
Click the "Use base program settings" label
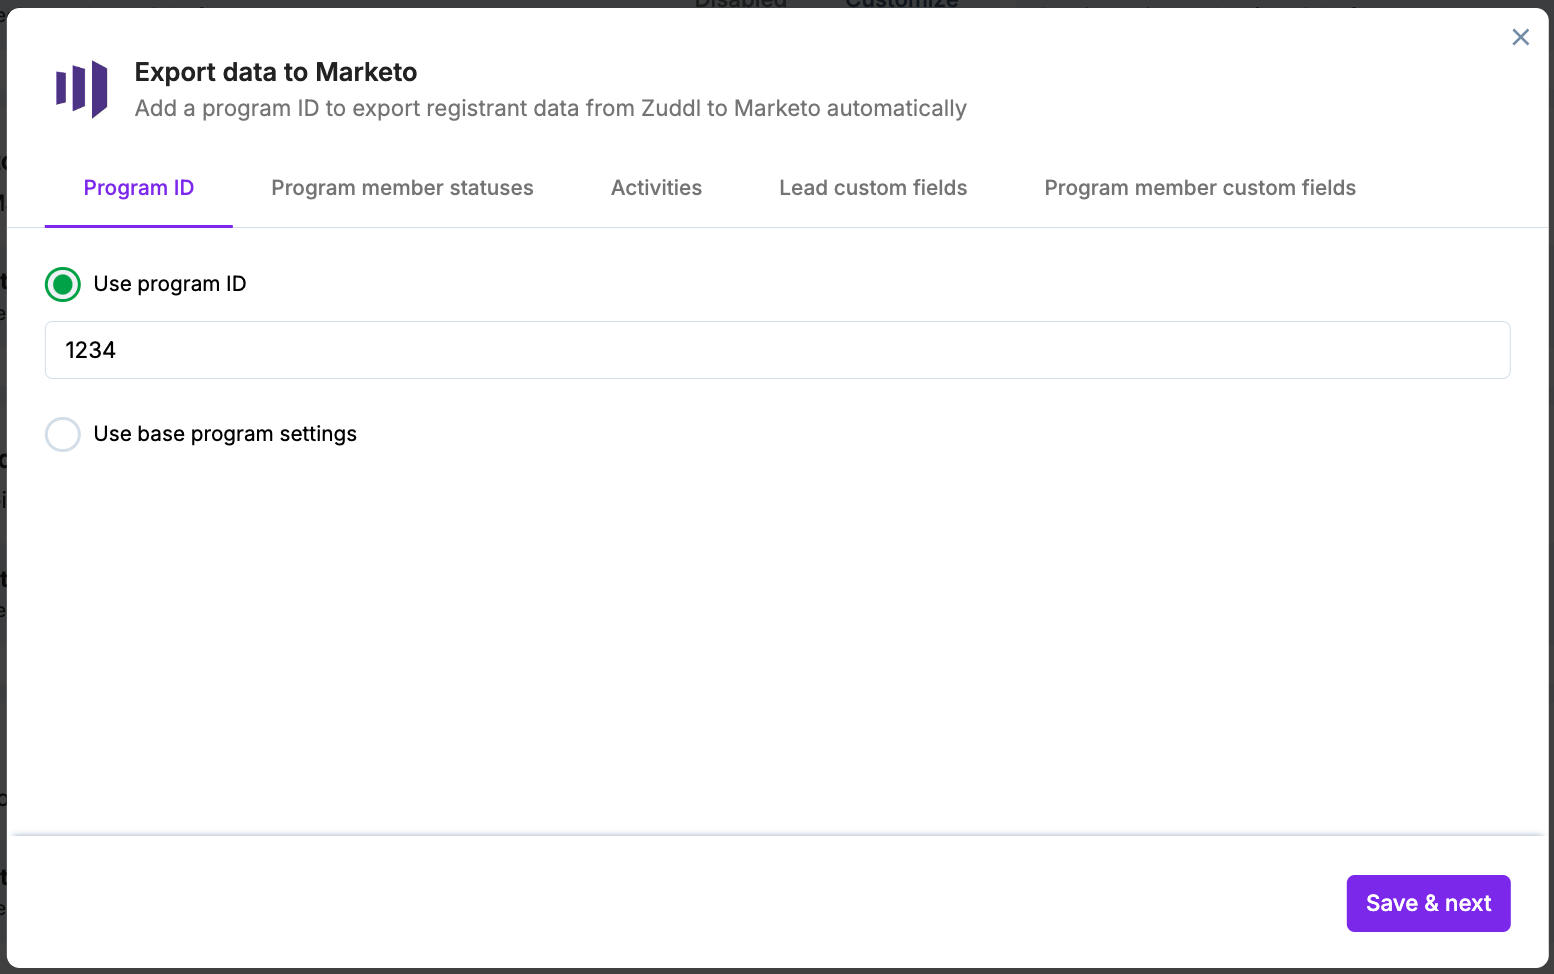225,434
